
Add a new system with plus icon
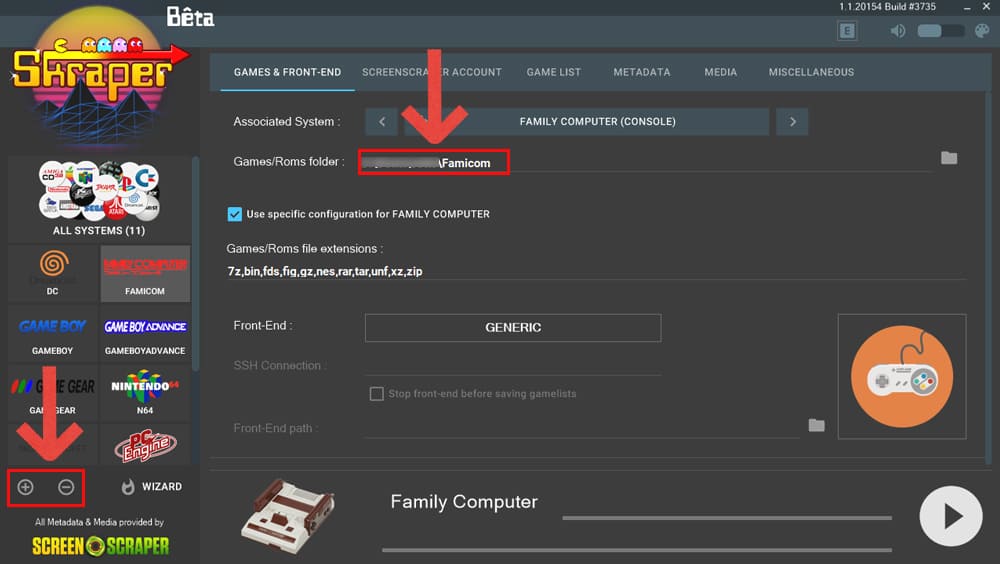point(26,487)
